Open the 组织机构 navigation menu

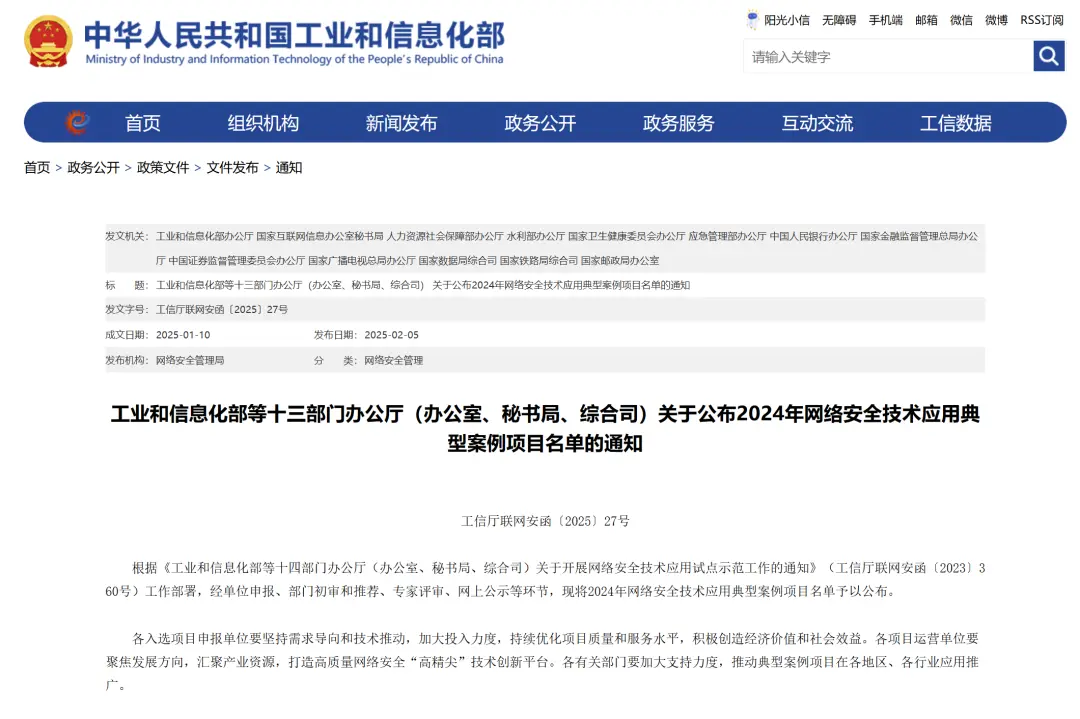pyautogui.click(x=263, y=123)
